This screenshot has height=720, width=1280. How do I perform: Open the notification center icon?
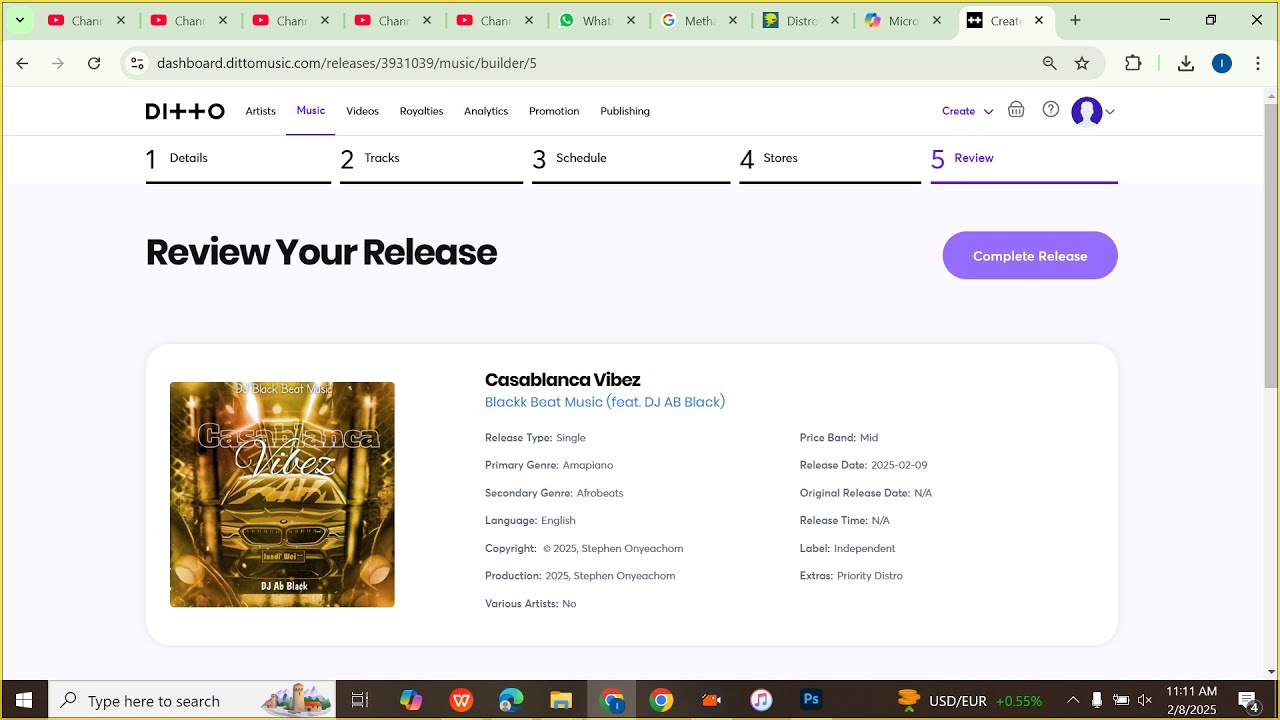1248,700
